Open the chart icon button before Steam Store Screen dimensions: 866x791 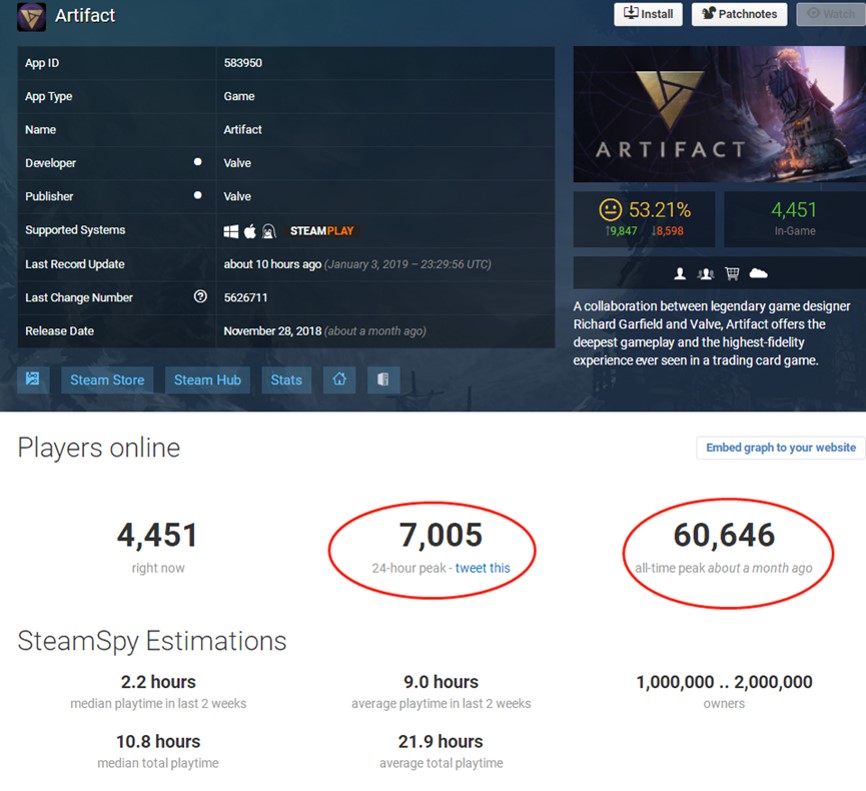click(33, 379)
